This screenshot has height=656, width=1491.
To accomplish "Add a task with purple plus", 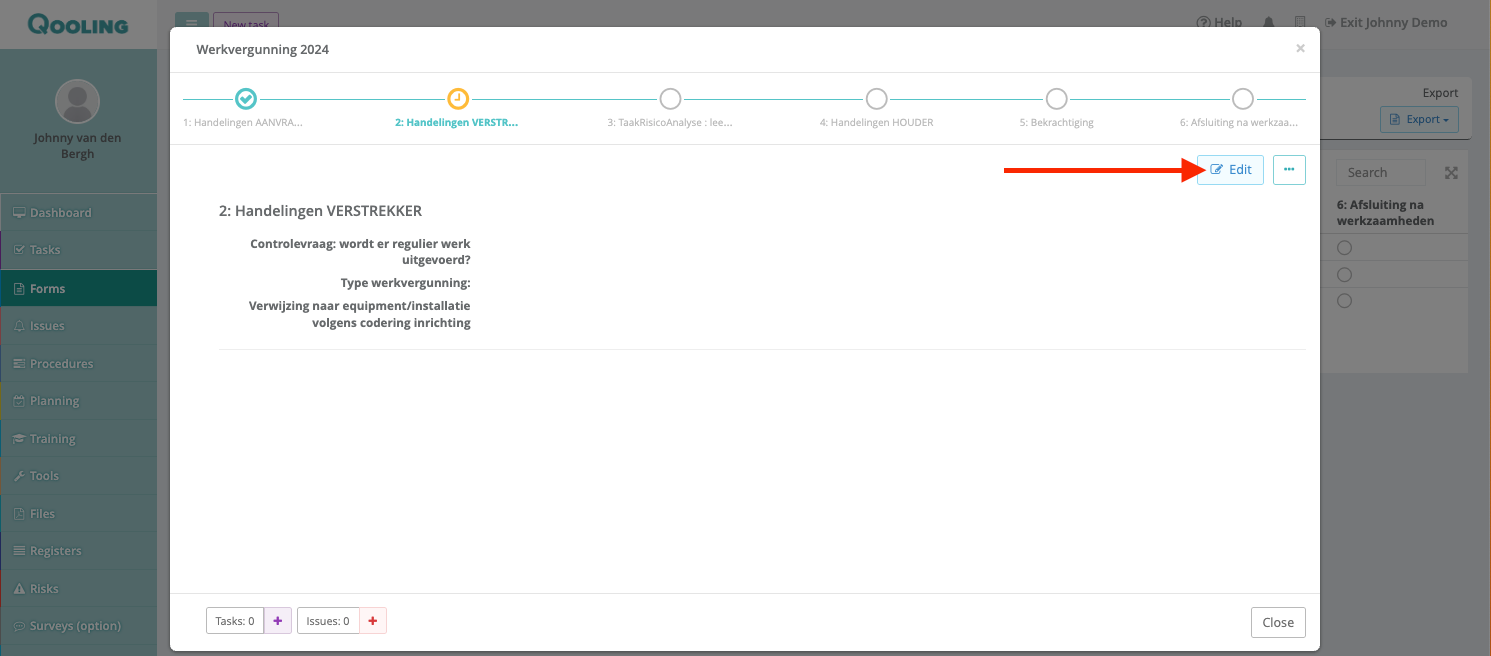I will pos(277,621).
